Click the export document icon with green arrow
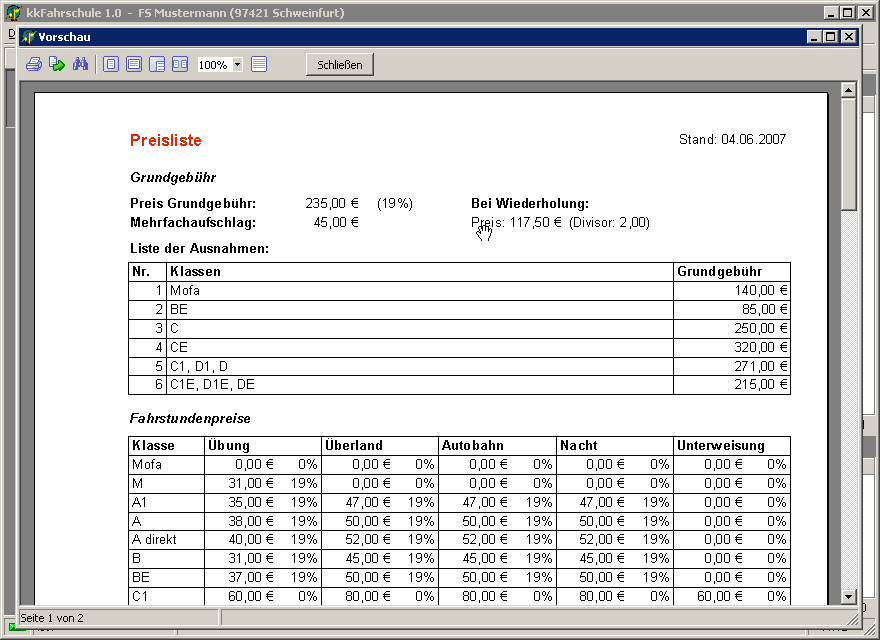Screen dimensions: 880x640 pos(57,64)
